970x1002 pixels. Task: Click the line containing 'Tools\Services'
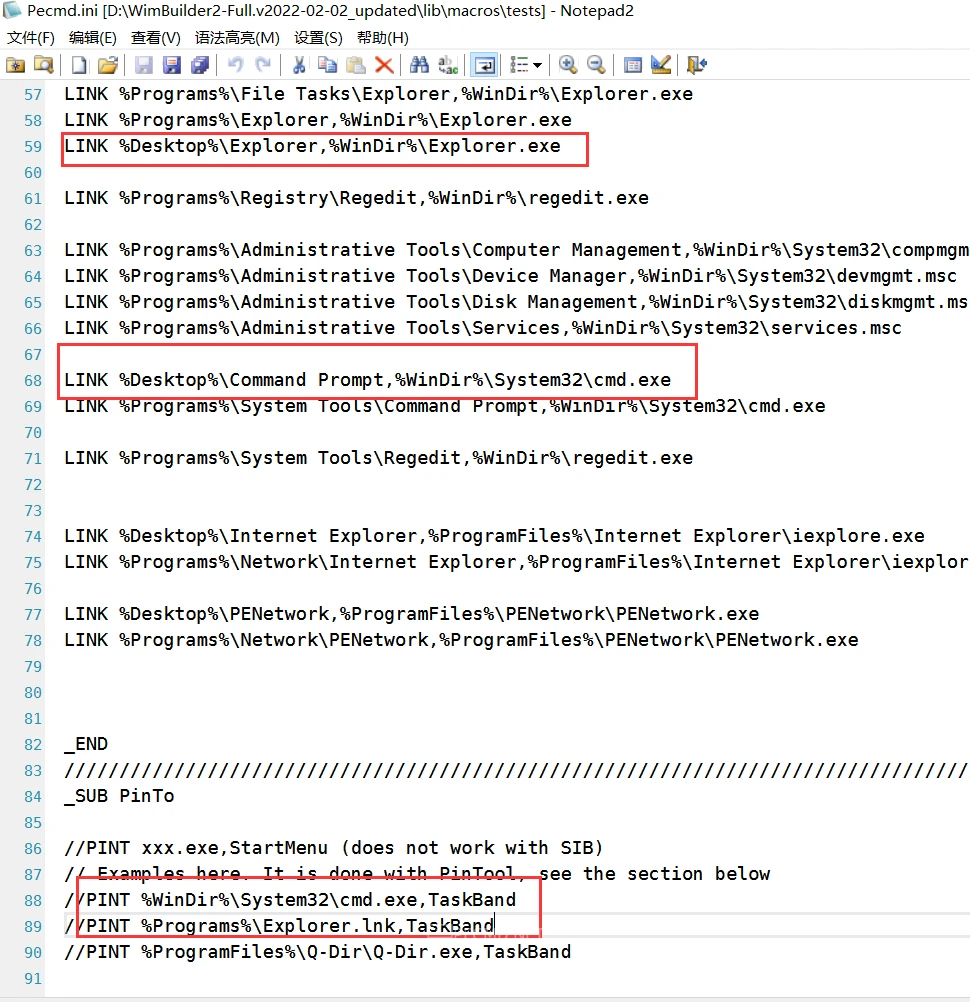point(483,328)
